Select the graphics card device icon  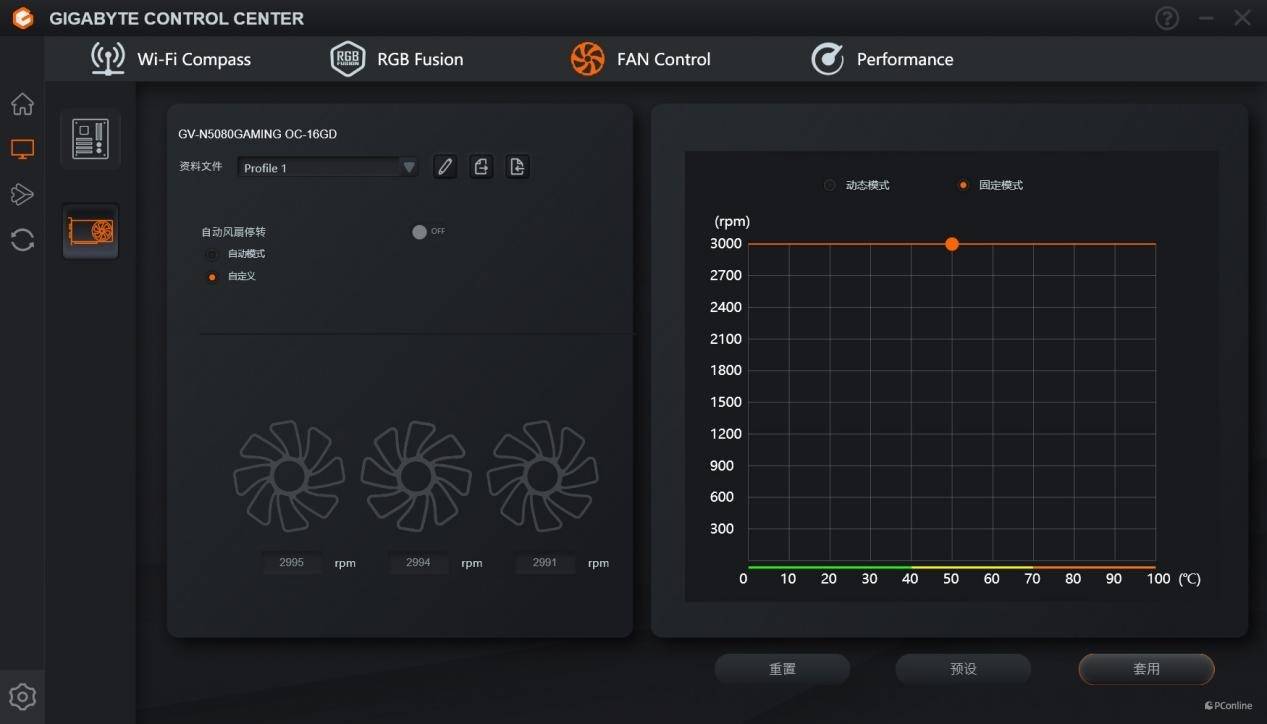coord(91,232)
